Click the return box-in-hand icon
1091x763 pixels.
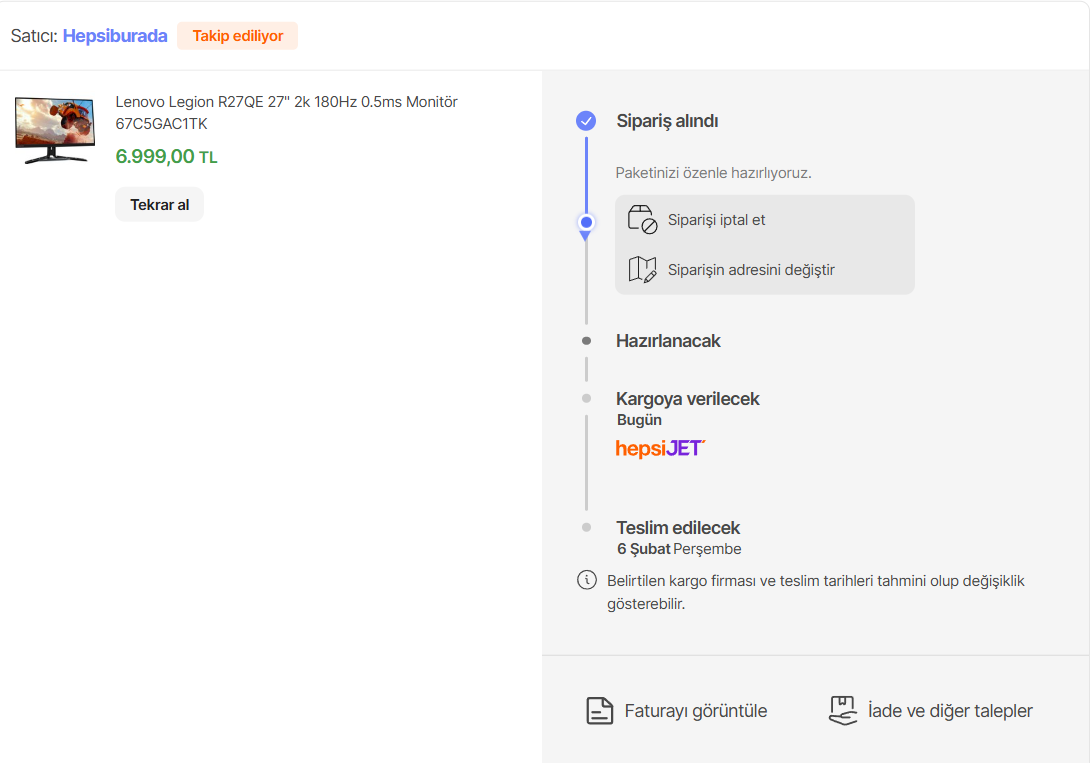[843, 711]
